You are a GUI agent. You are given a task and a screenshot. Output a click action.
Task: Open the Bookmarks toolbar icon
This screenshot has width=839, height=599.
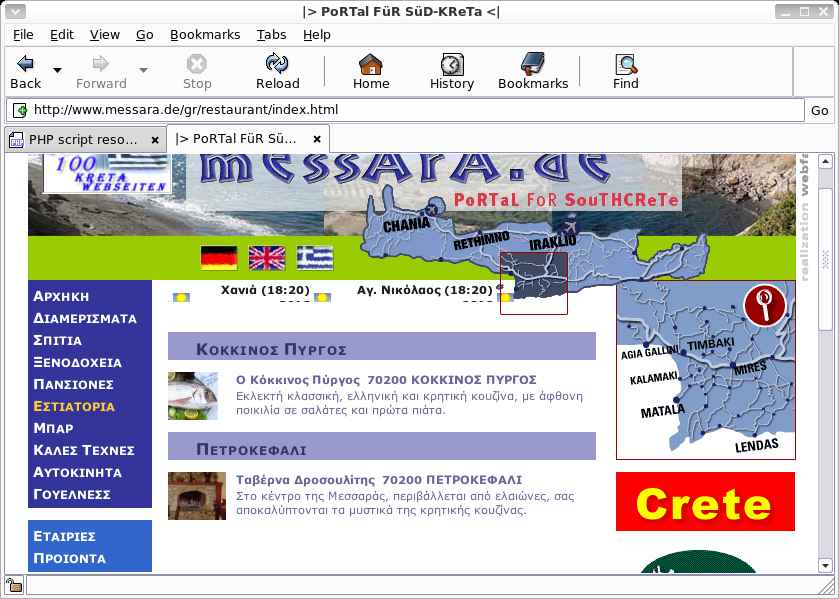pos(532,65)
